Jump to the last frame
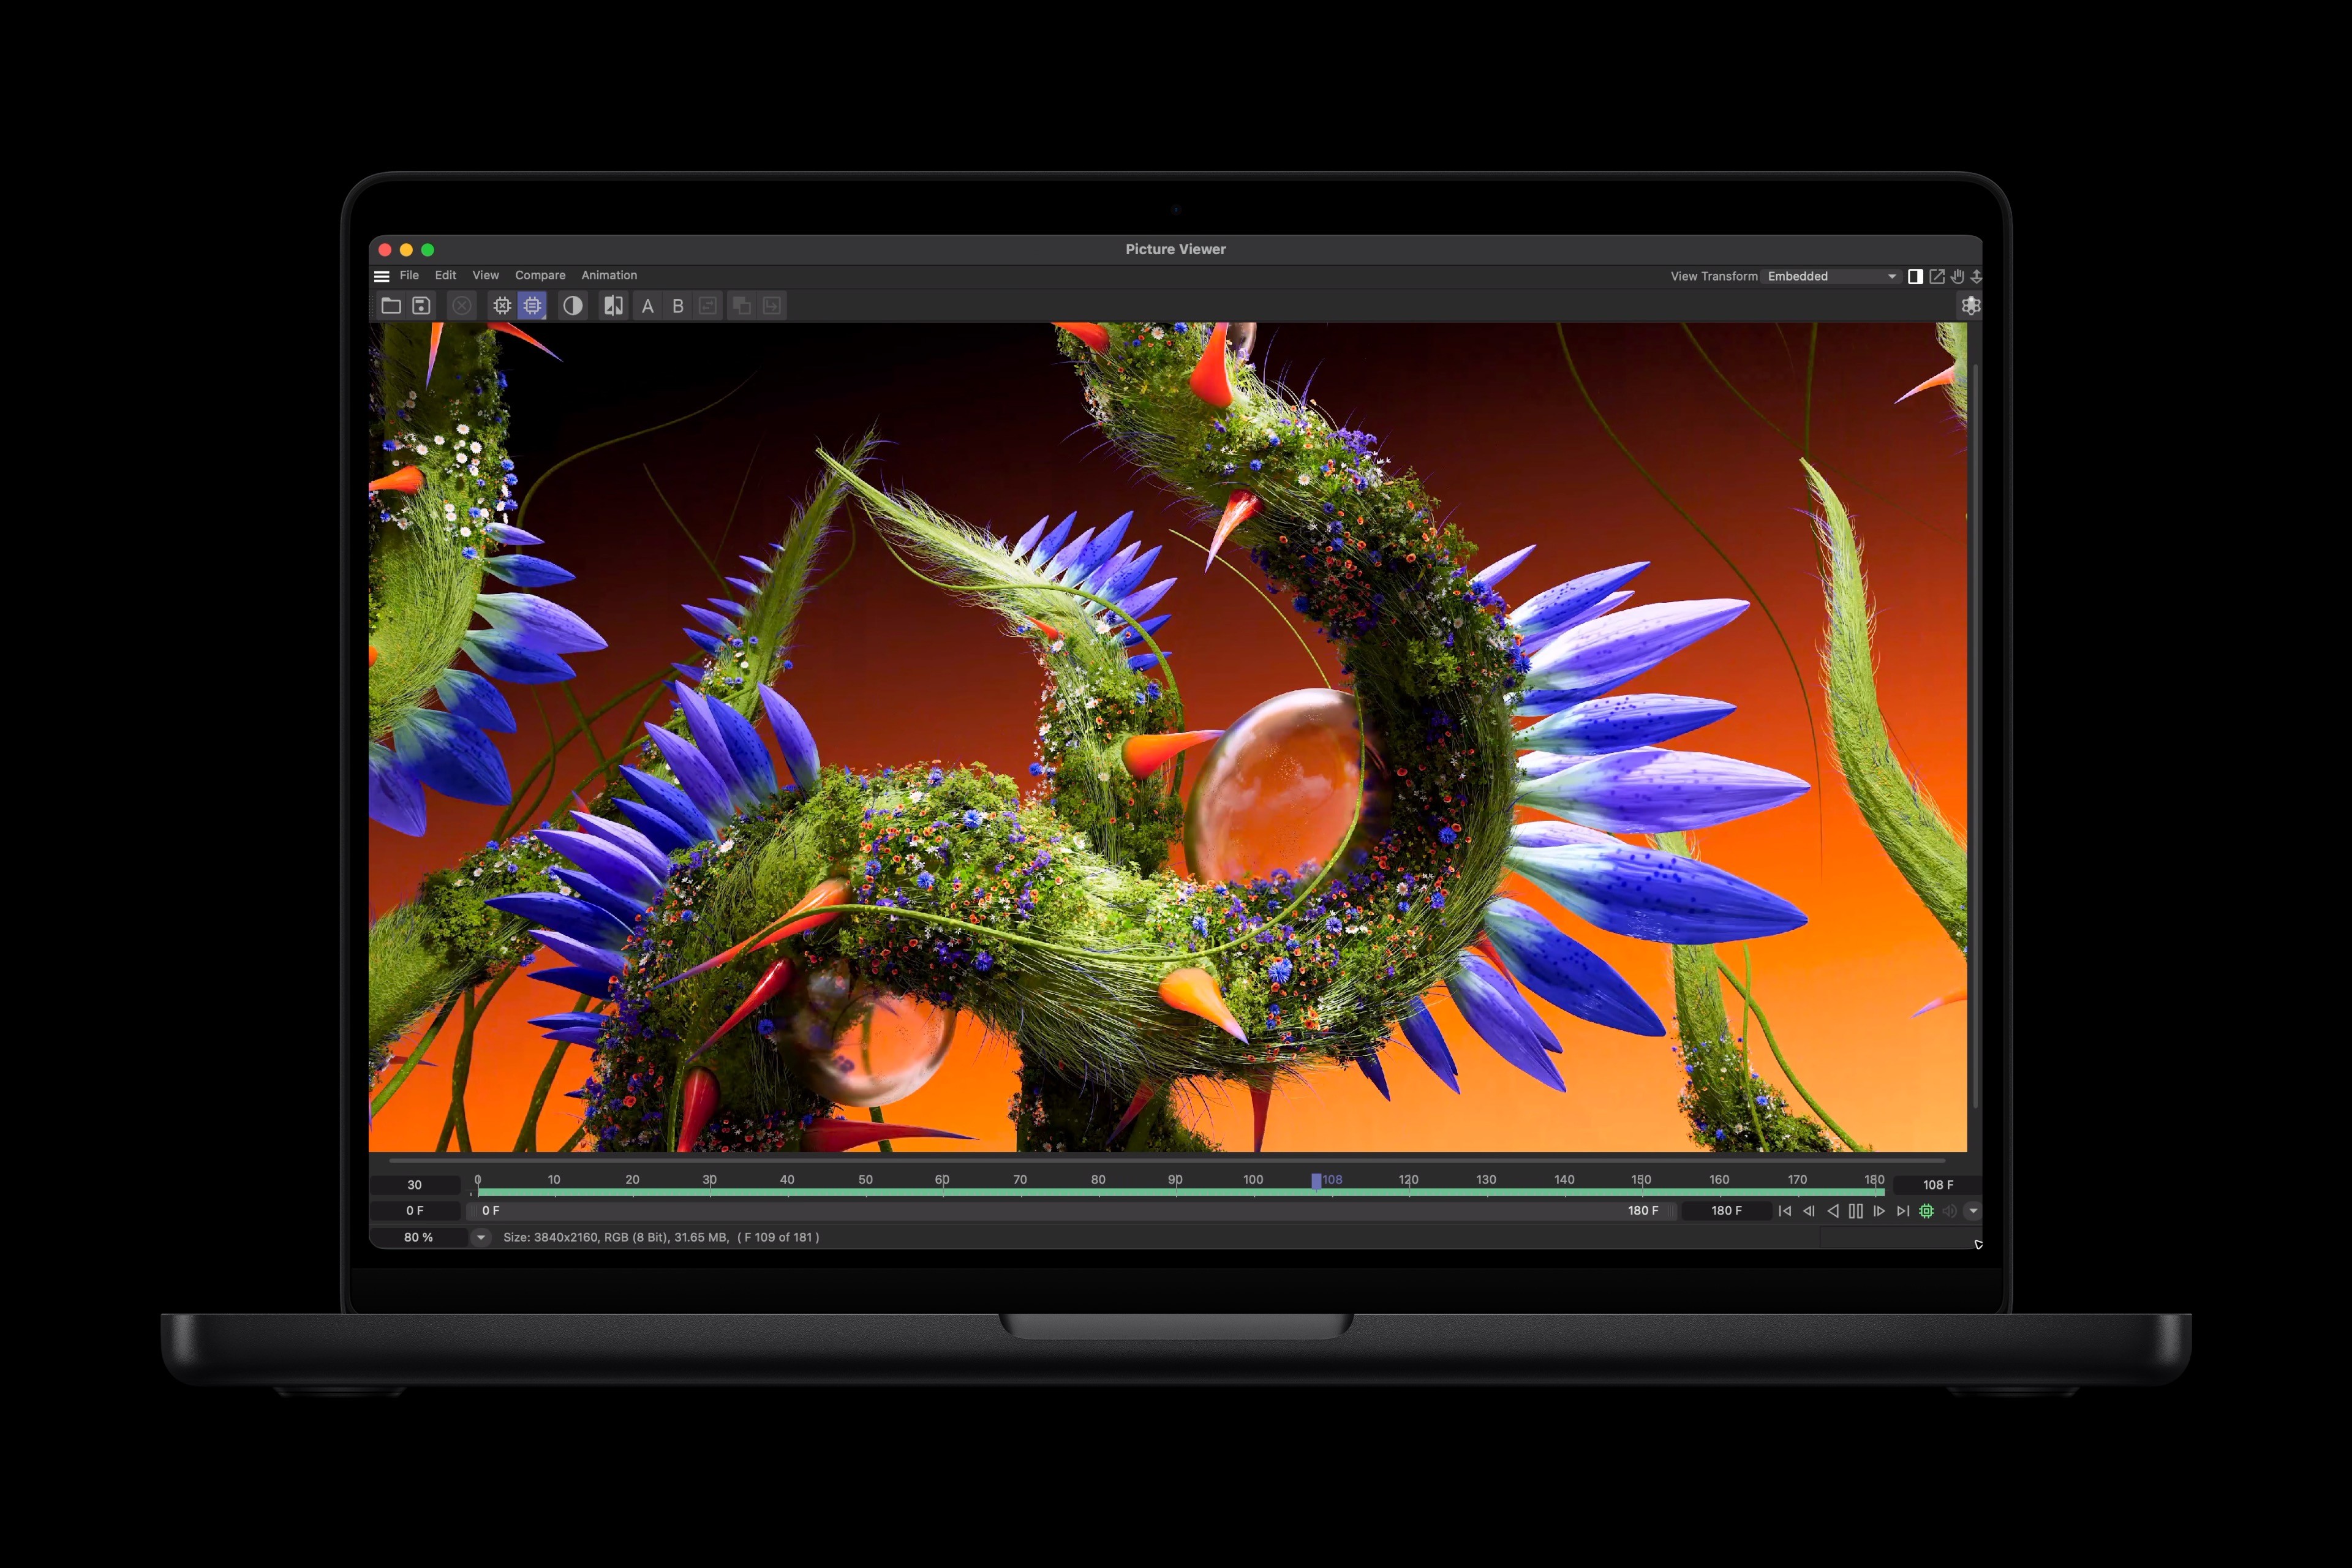Image resolution: width=2352 pixels, height=1568 pixels. (x=1903, y=1211)
